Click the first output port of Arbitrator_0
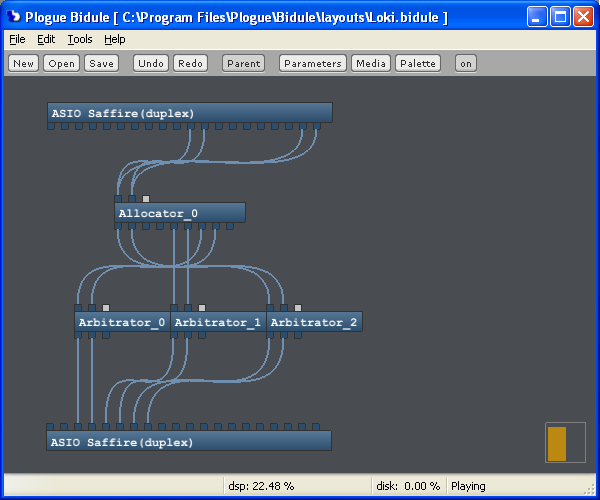 pos(78,335)
